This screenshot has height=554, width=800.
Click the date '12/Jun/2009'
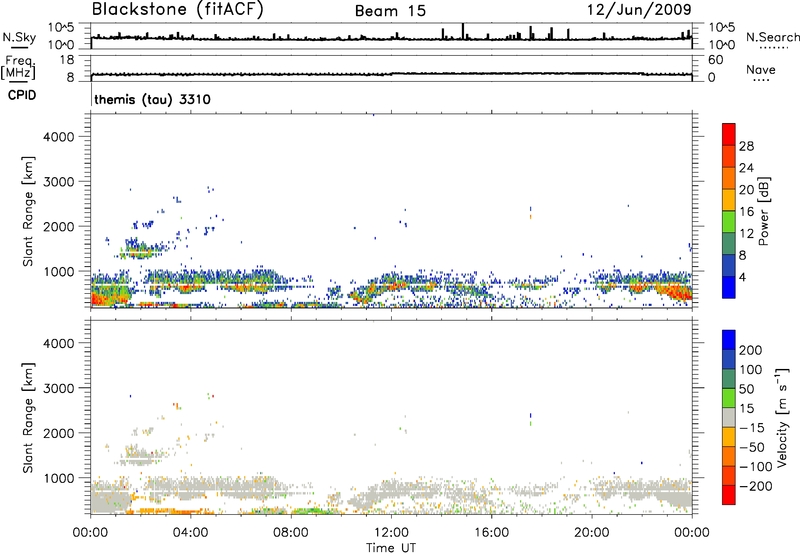(639, 9)
